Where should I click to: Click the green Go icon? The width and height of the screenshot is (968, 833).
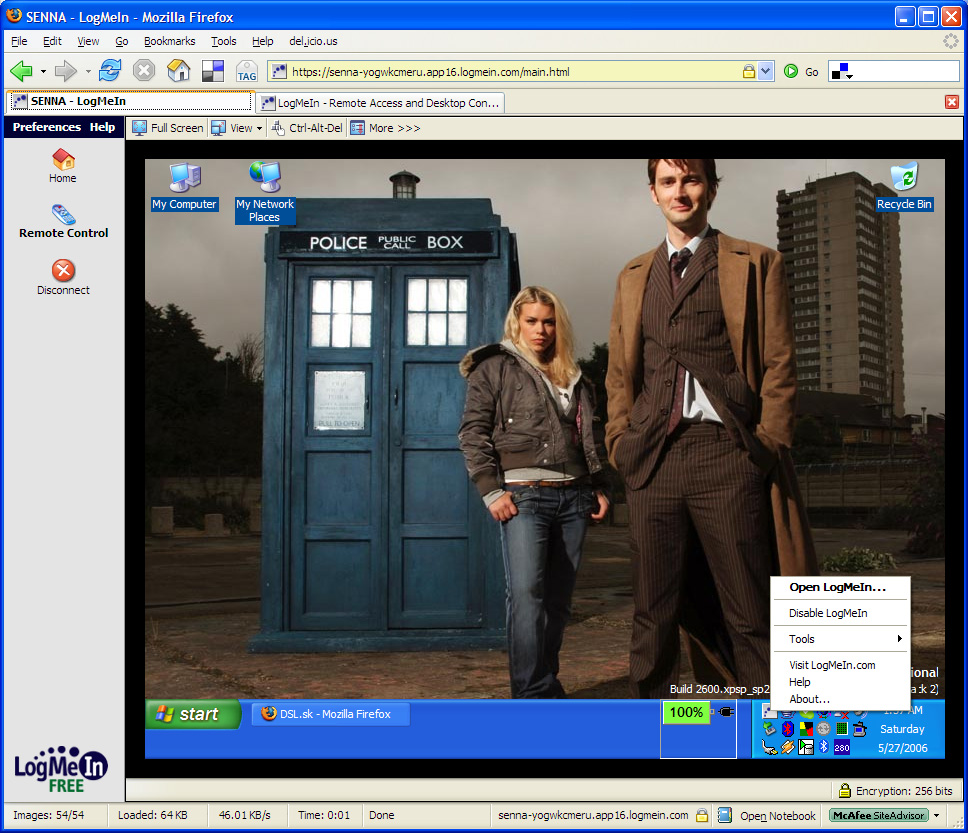[791, 71]
